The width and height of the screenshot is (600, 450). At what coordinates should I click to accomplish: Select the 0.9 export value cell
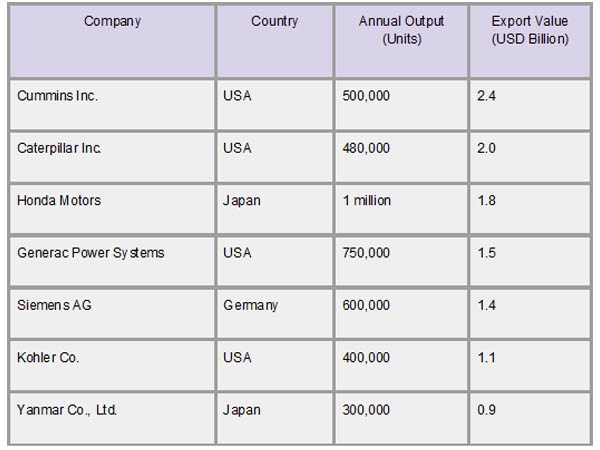[487, 409]
